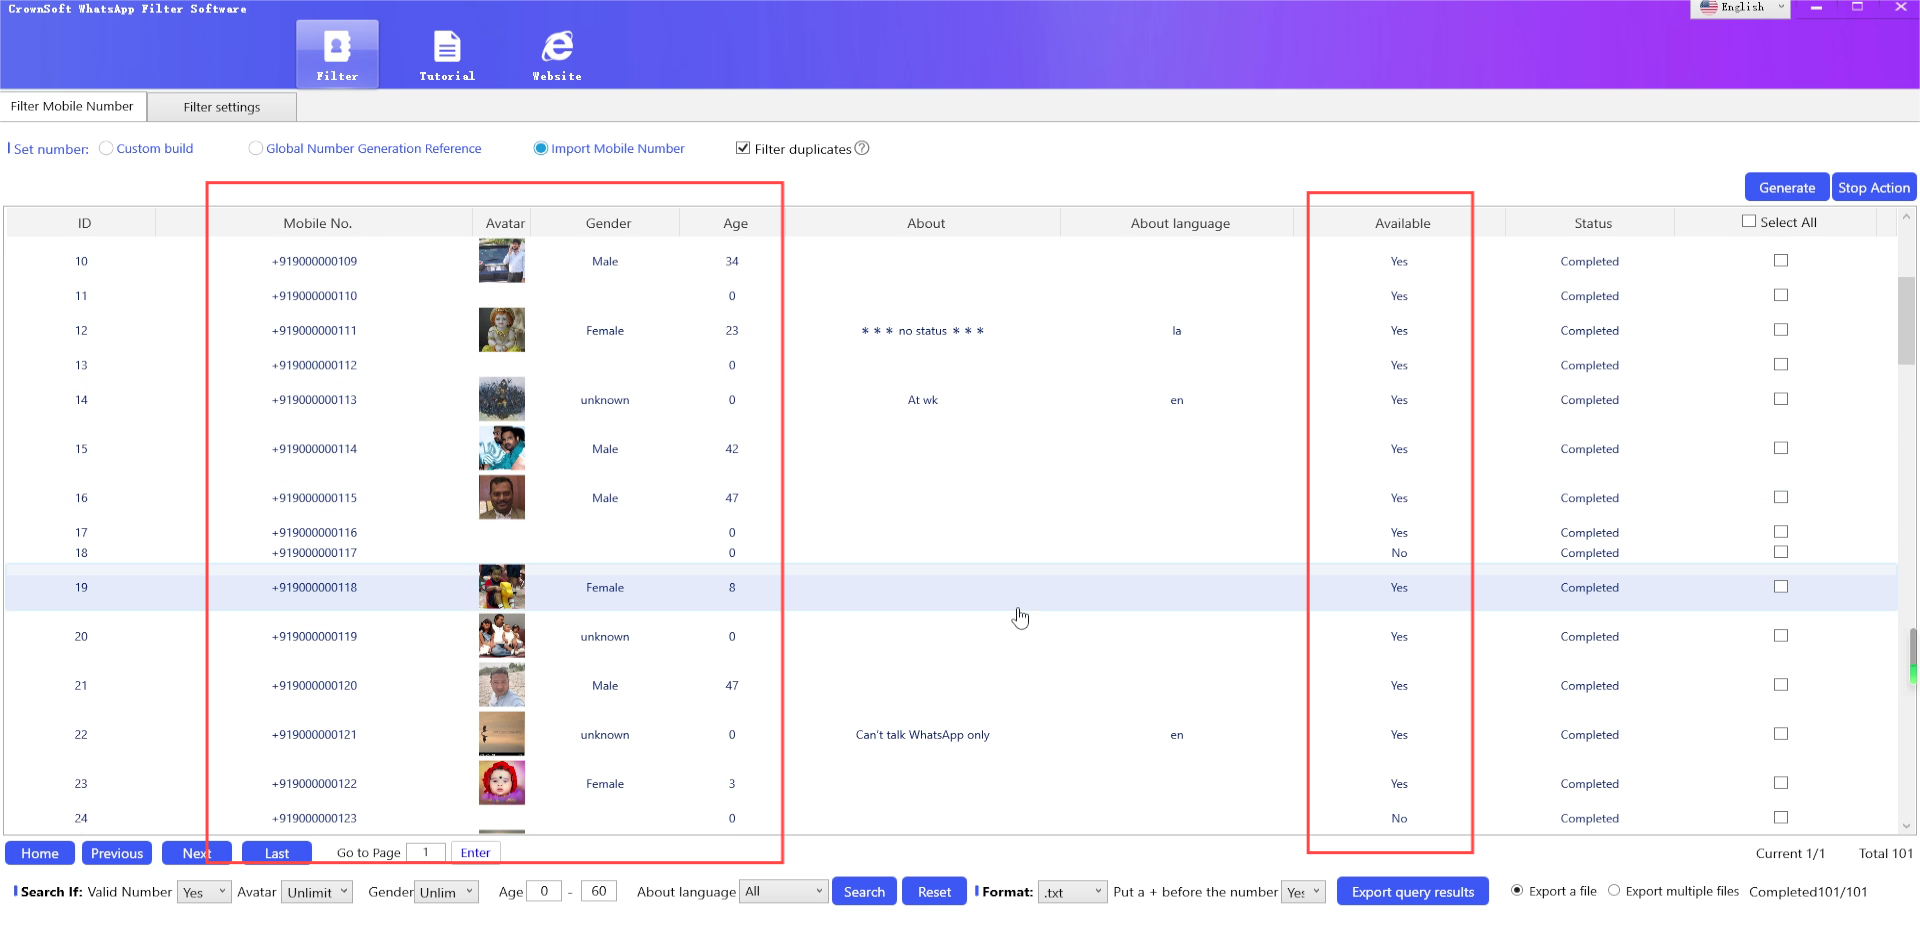Switch to Filter Mobile Number tab

tap(72, 106)
